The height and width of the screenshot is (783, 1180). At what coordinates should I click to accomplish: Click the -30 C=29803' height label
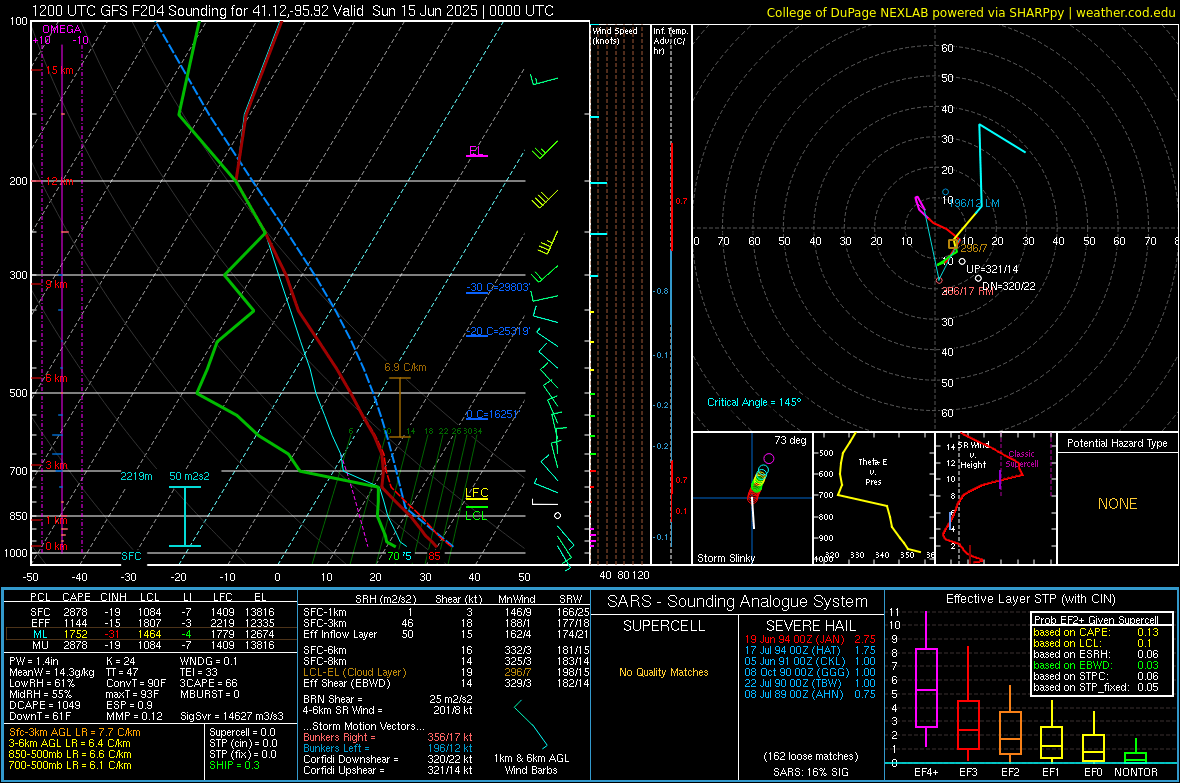[x=498, y=287]
